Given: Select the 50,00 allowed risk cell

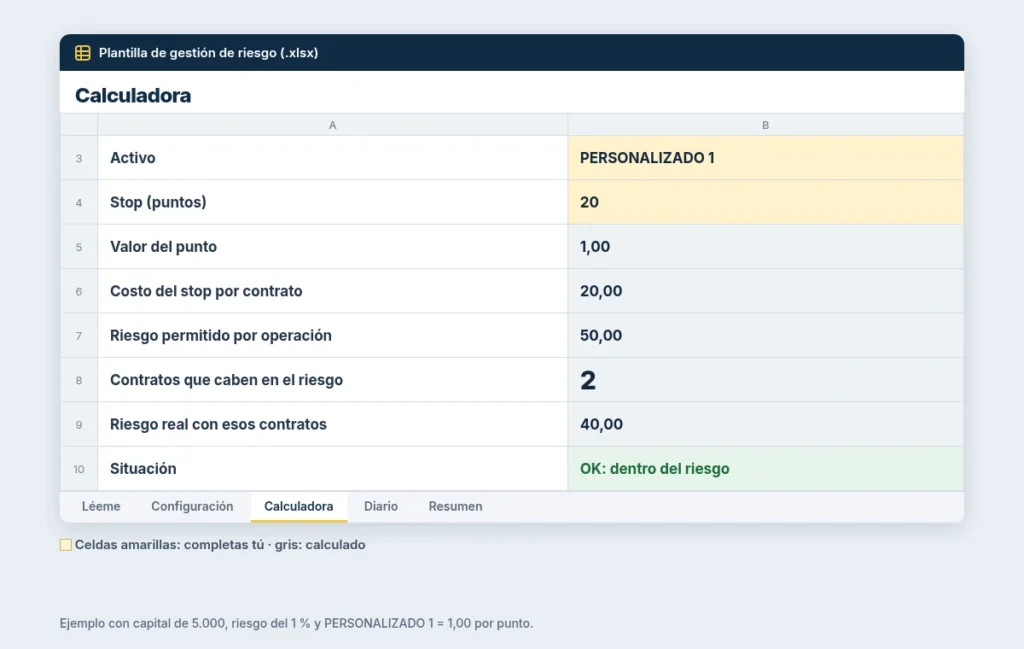Looking at the screenshot, I should click(x=765, y=336).
